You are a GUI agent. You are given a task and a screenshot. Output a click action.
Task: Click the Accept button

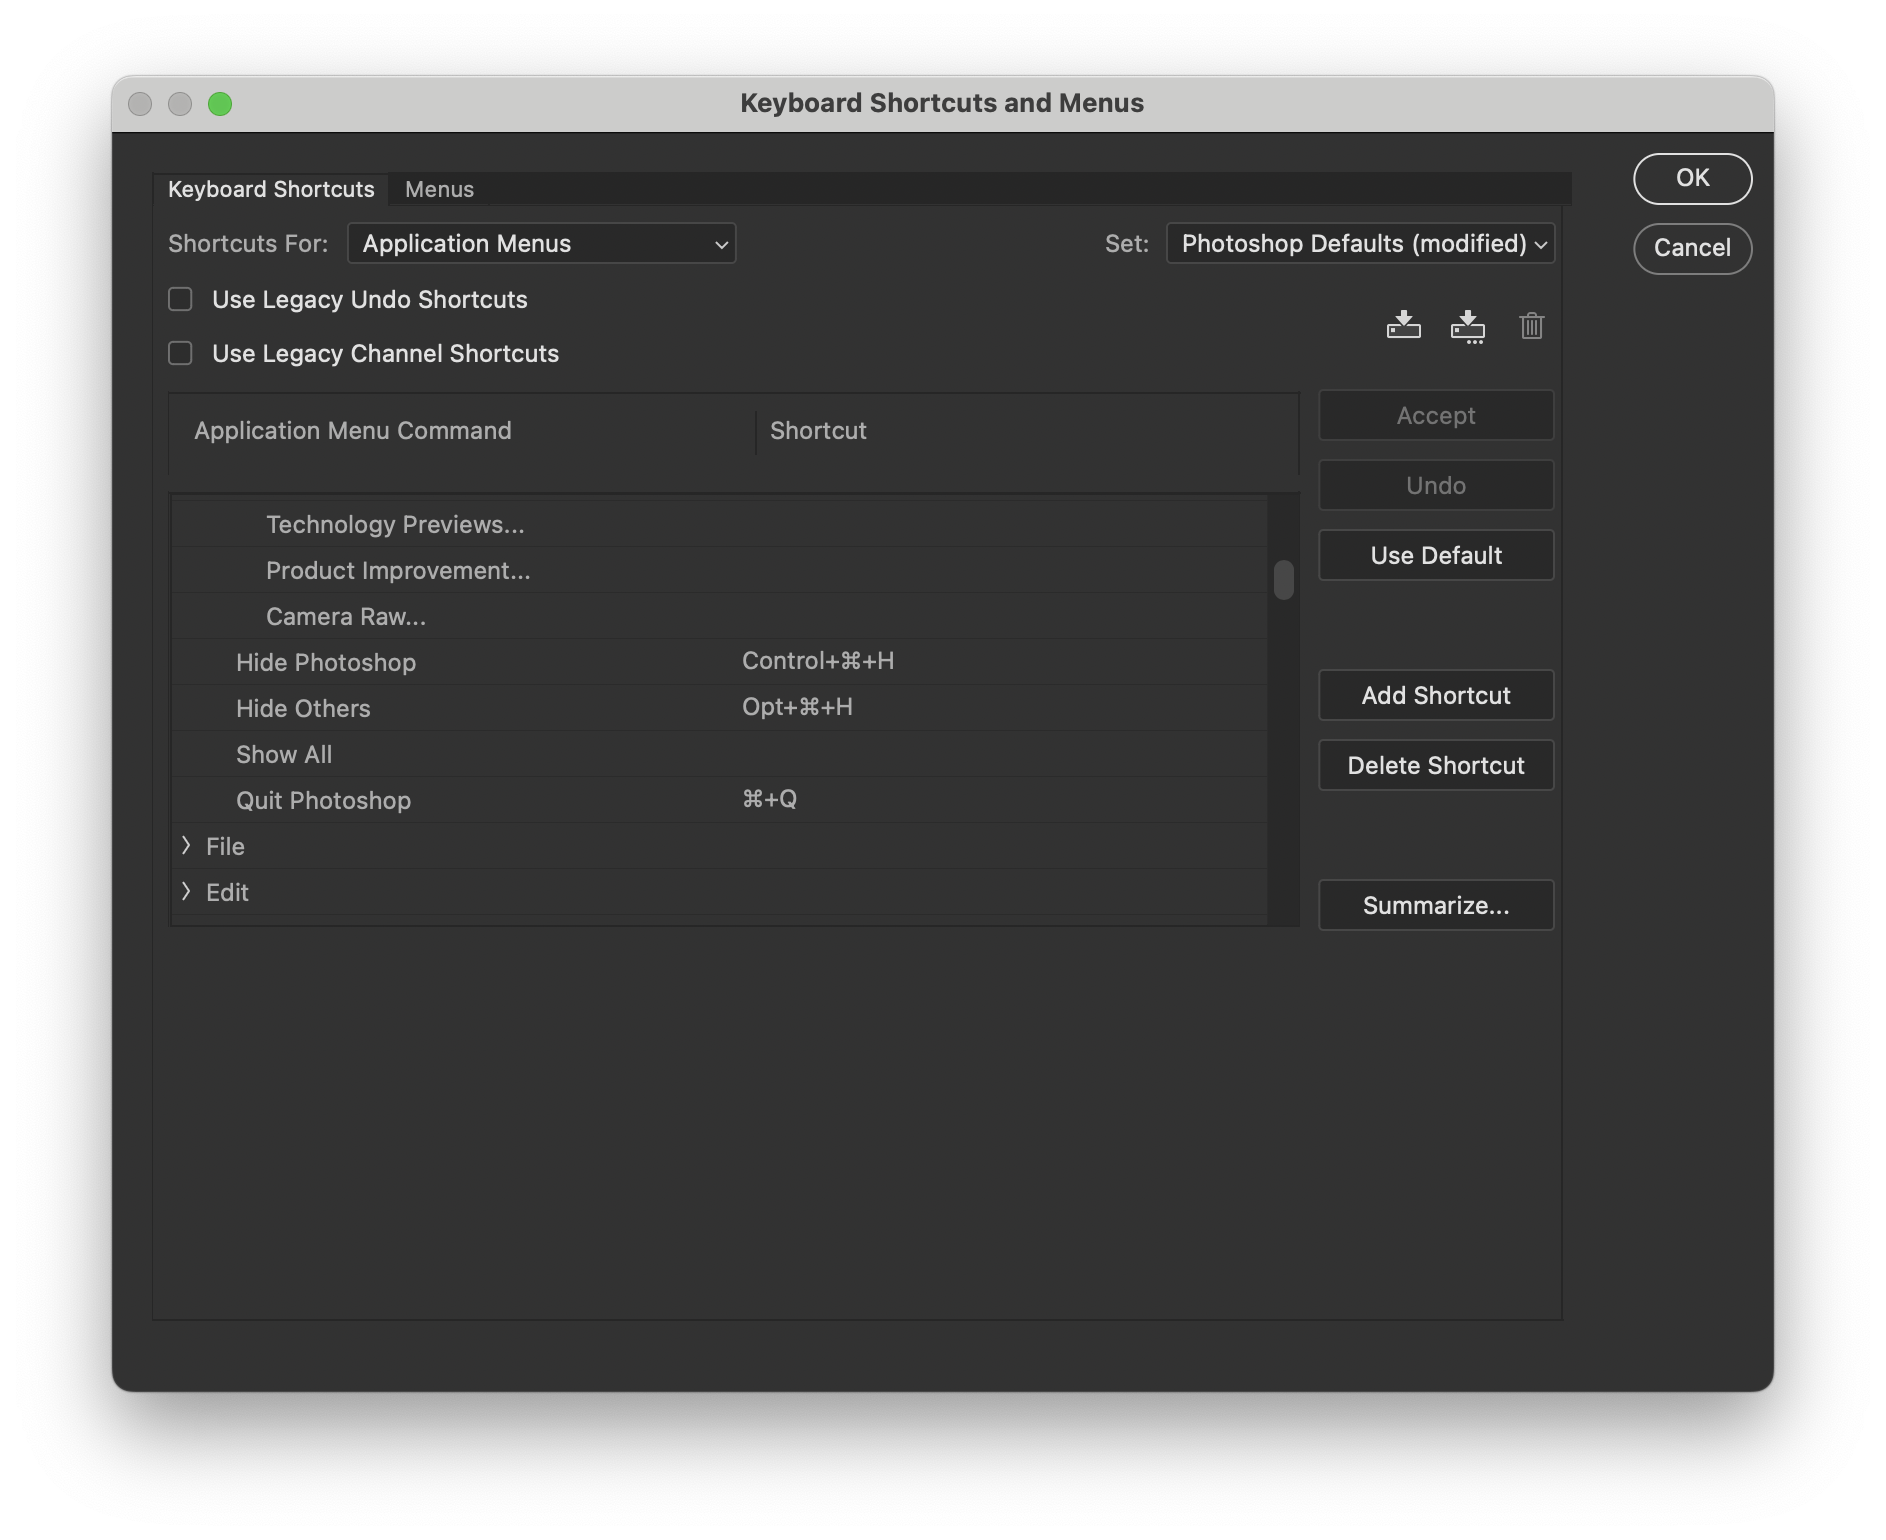(x=1436, y=415)
